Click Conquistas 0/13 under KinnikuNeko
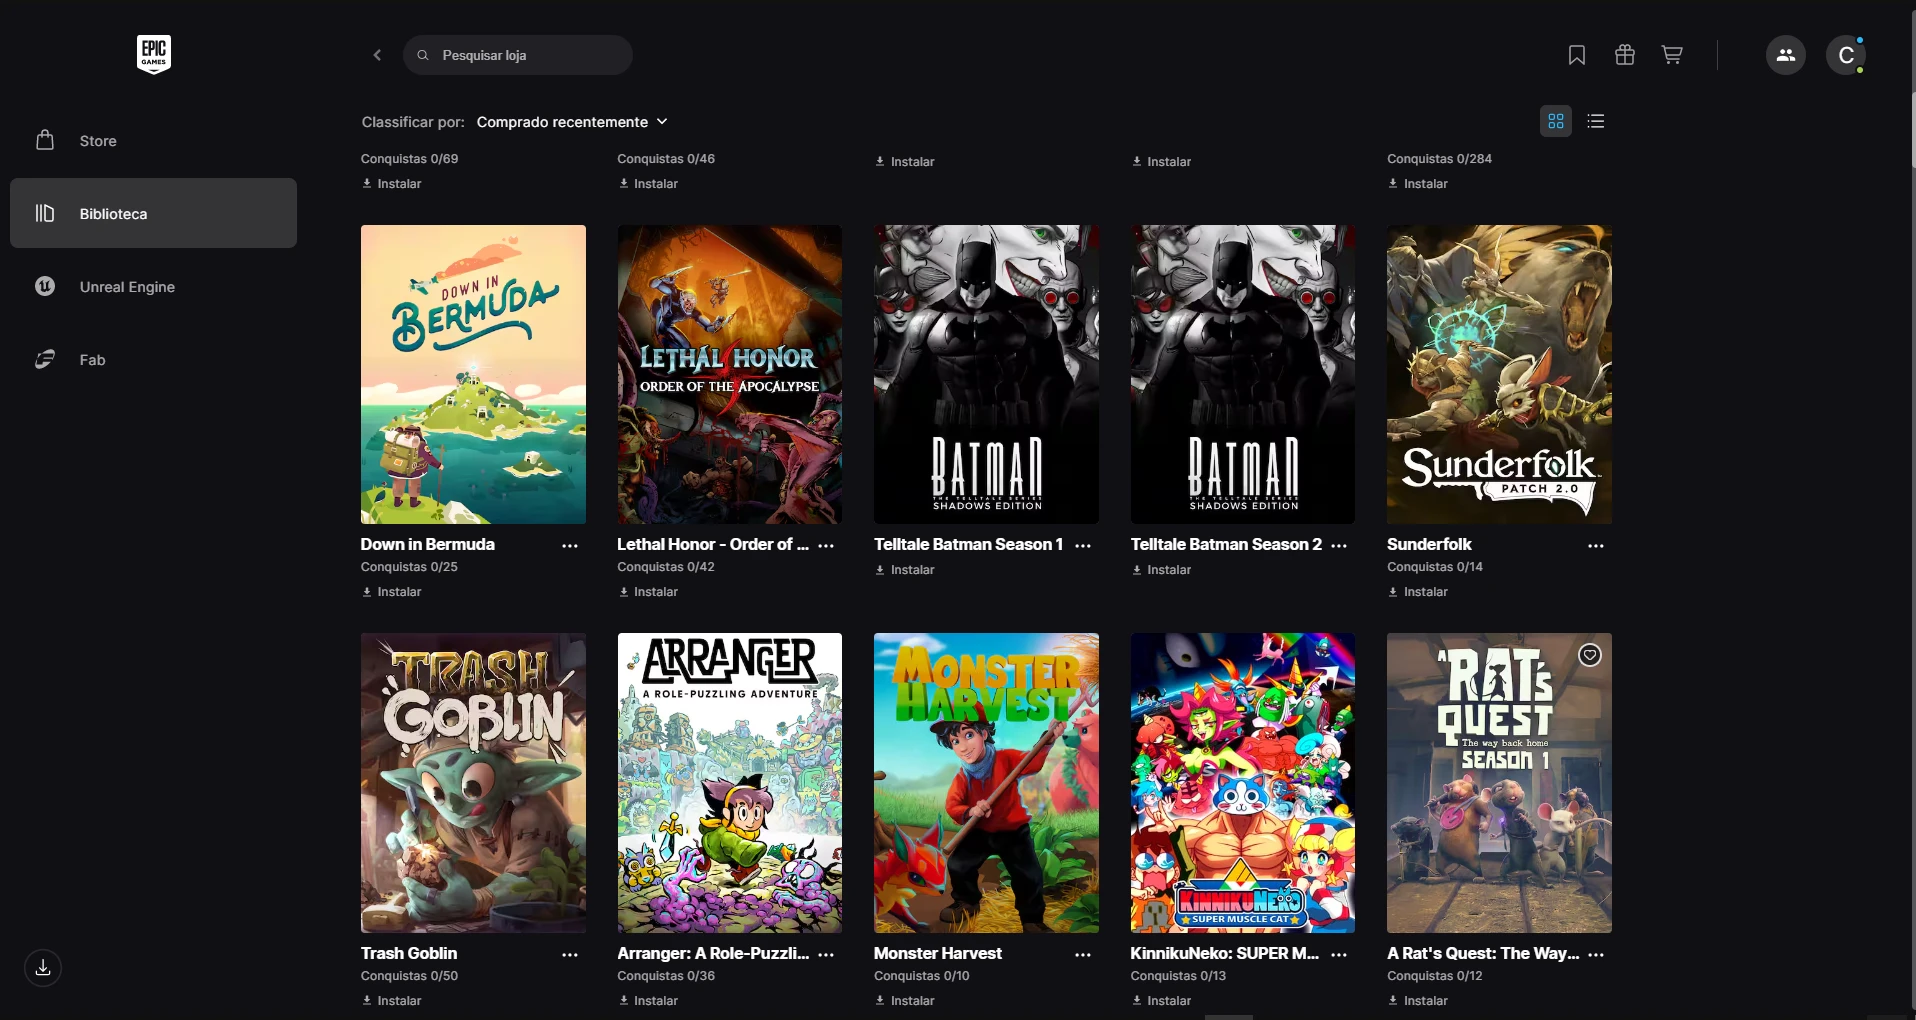The height and width of the screenshot is (1020, 1916). point(1178,976)
